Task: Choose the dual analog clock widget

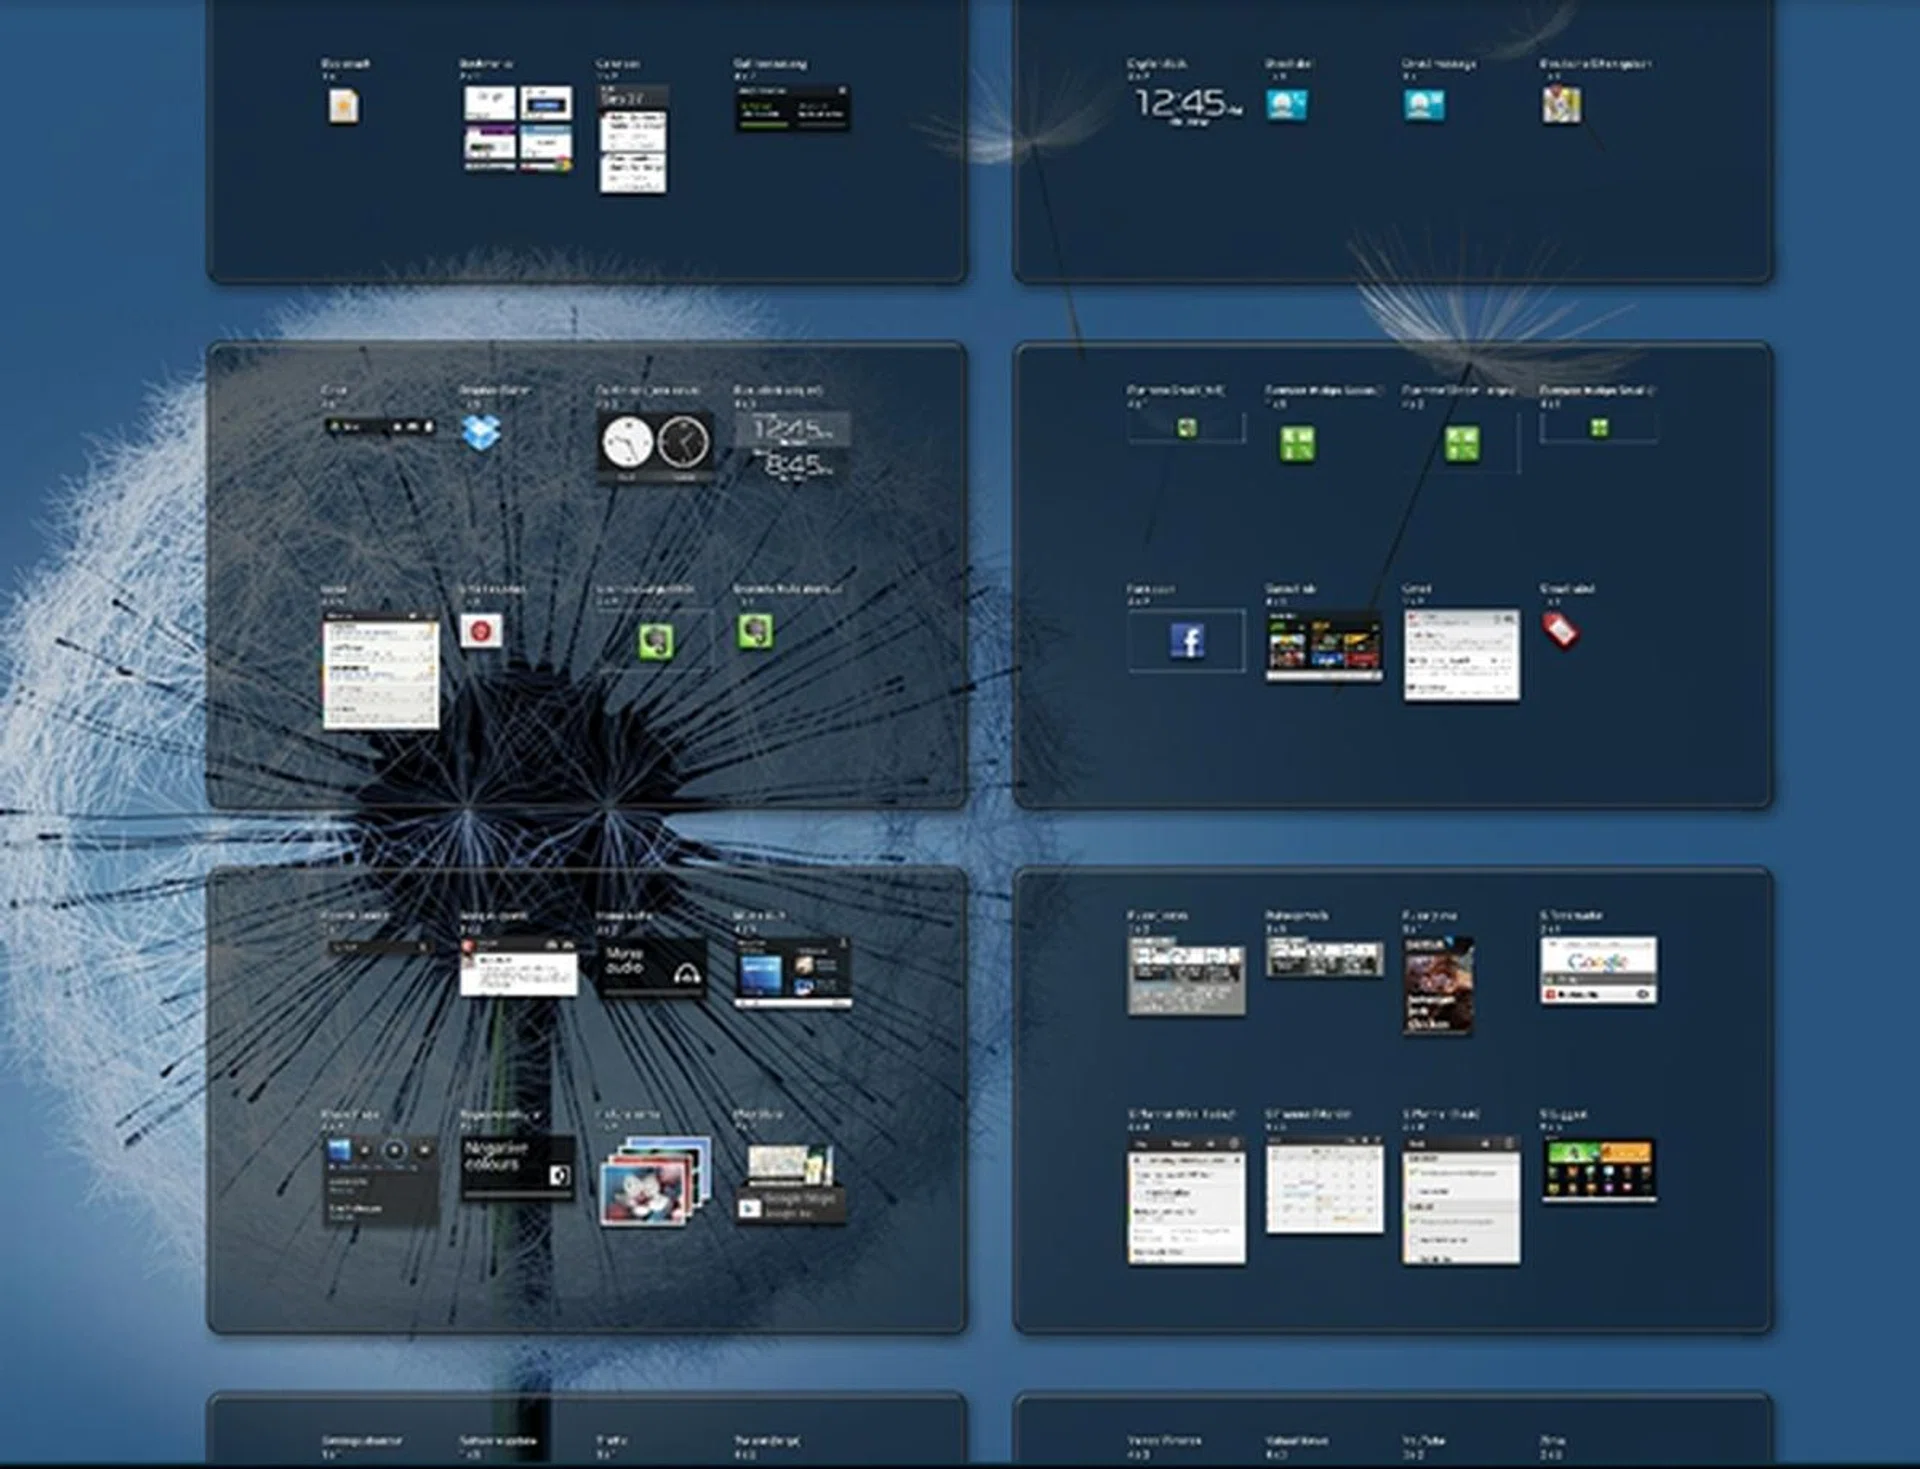Action: coord(656,443)
